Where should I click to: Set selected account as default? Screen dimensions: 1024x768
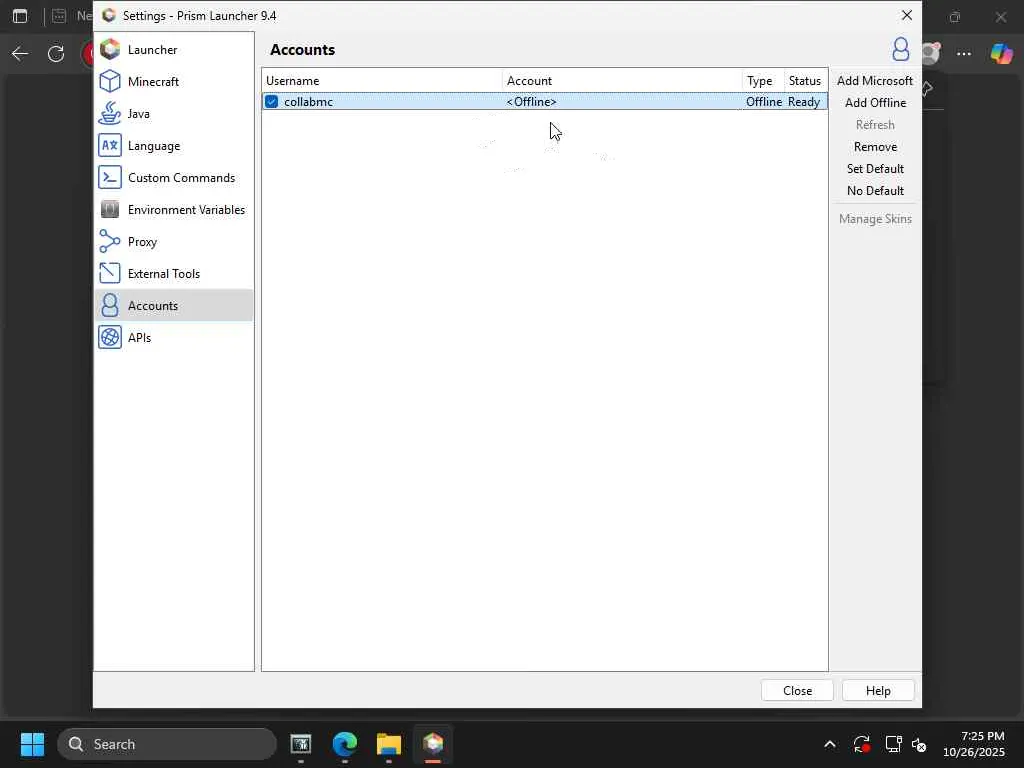(x=874, y=169)
